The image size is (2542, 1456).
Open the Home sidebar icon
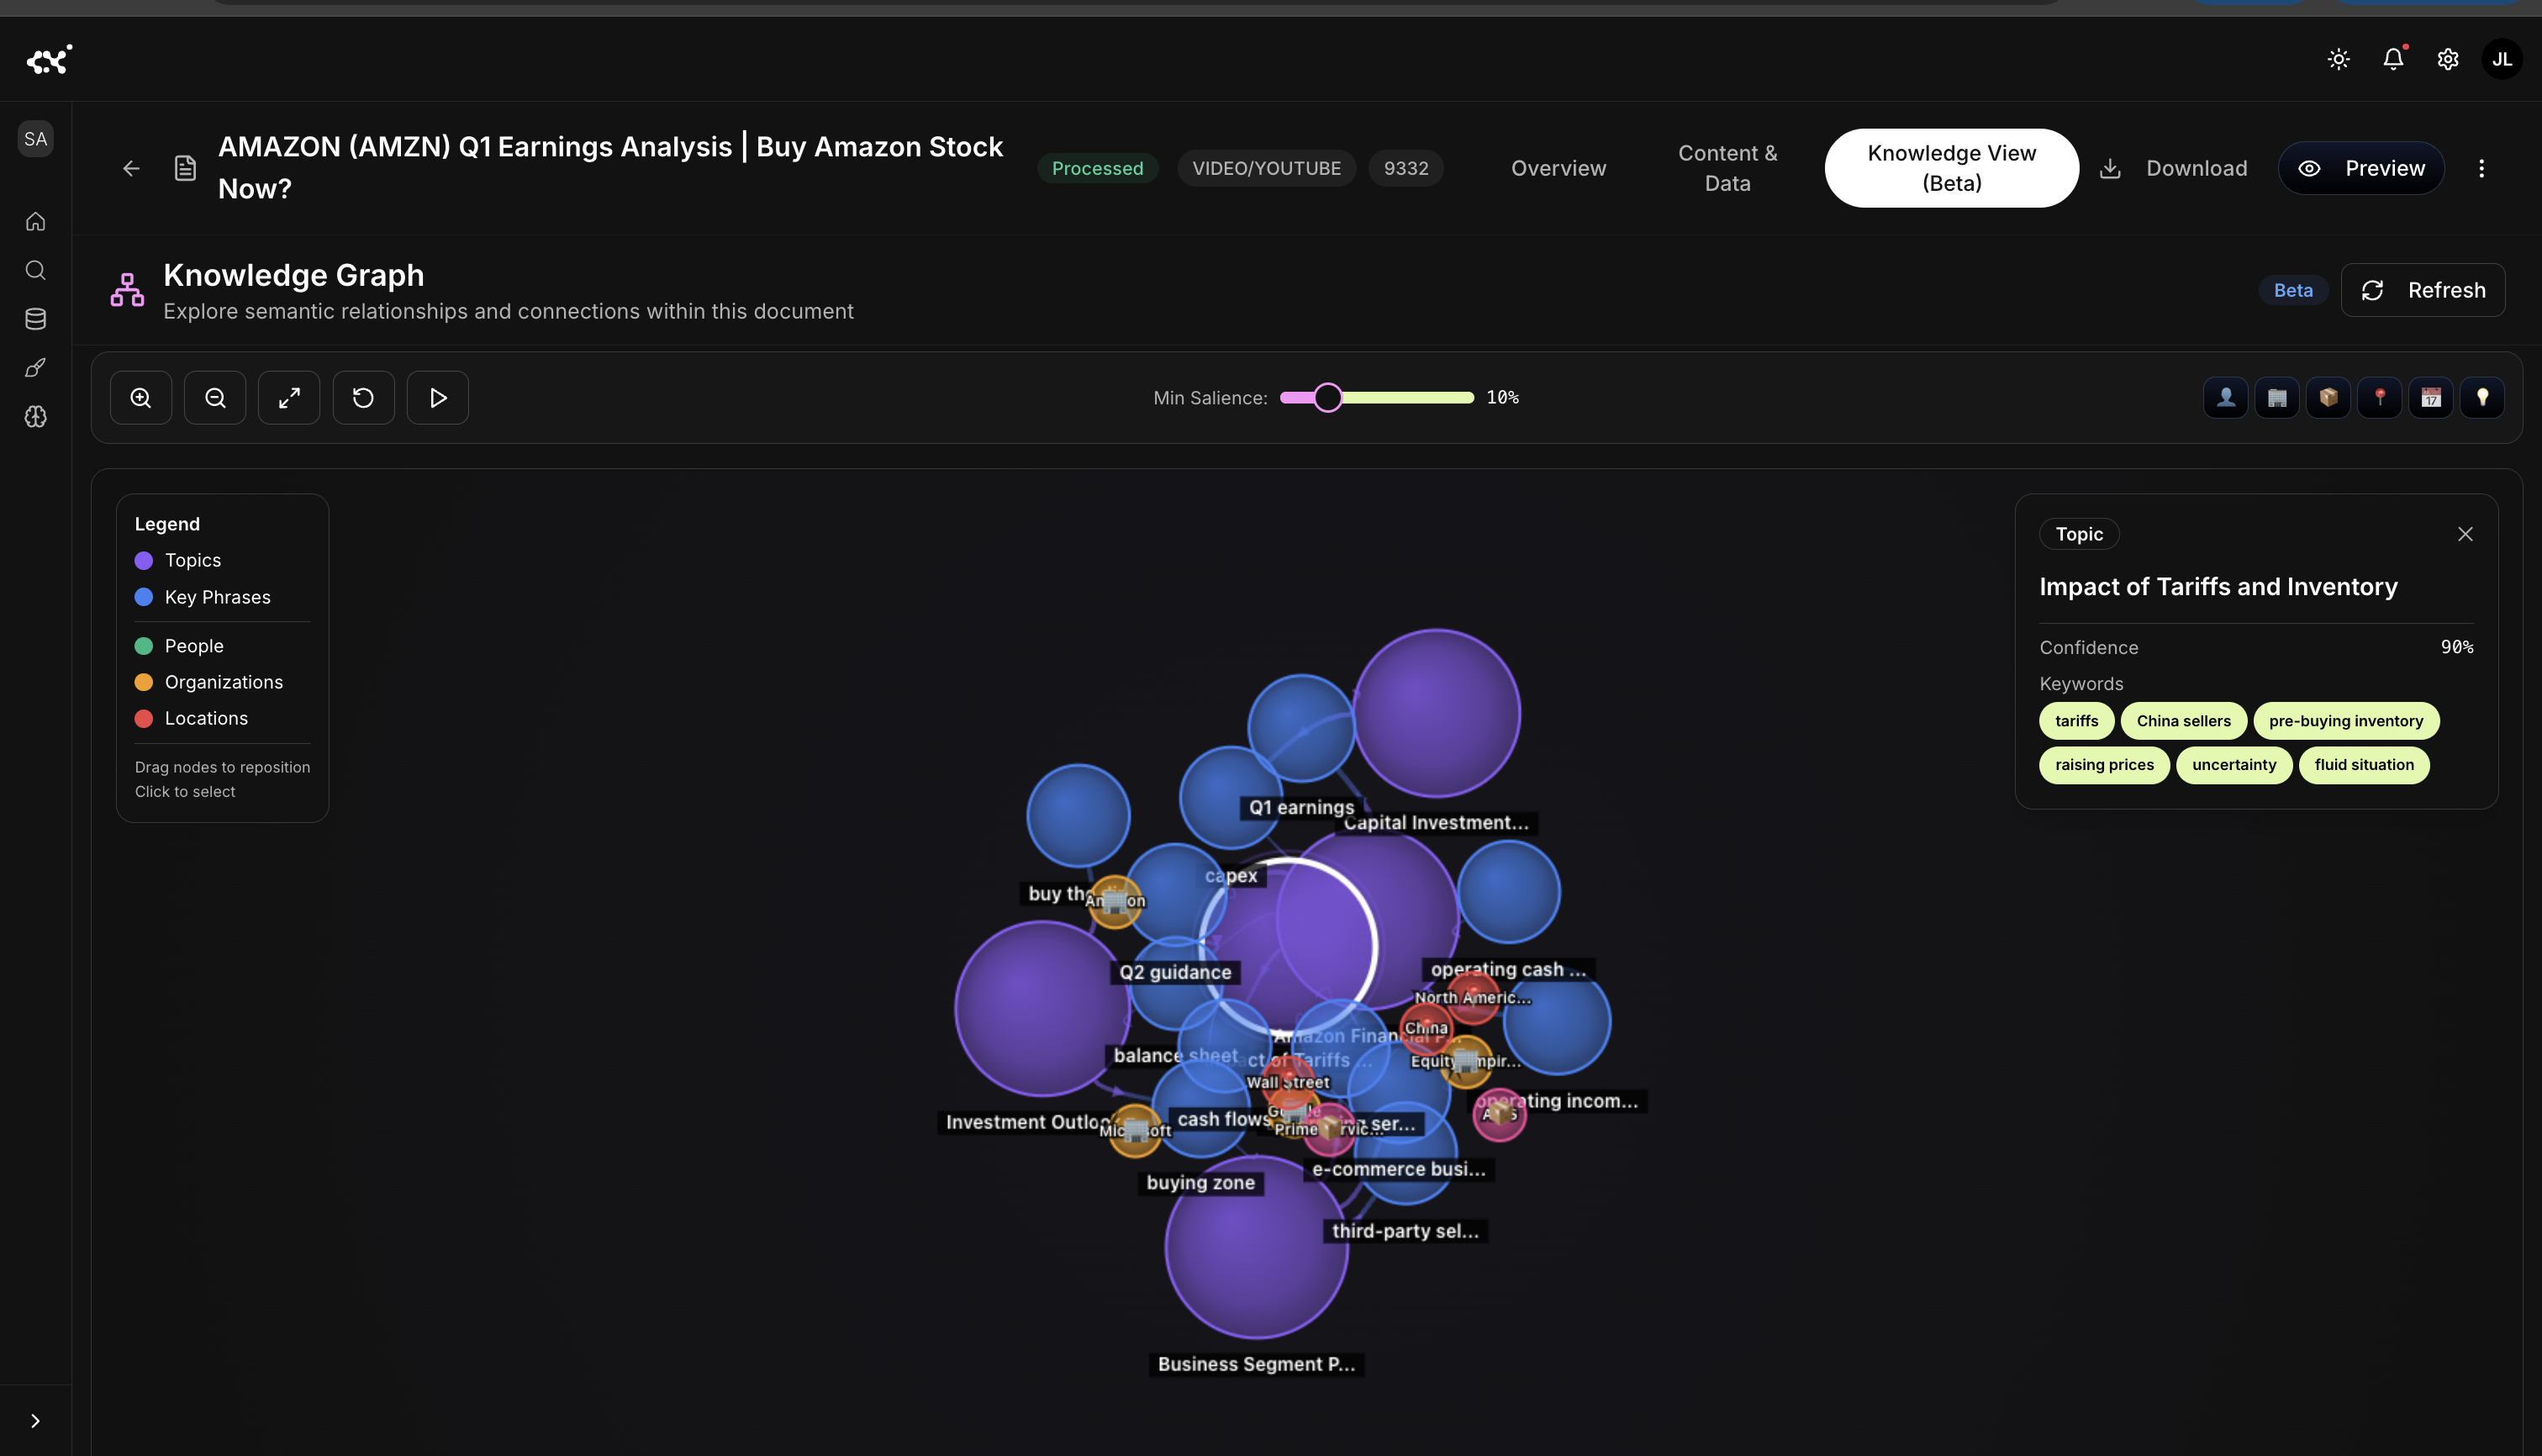[35, 221]
